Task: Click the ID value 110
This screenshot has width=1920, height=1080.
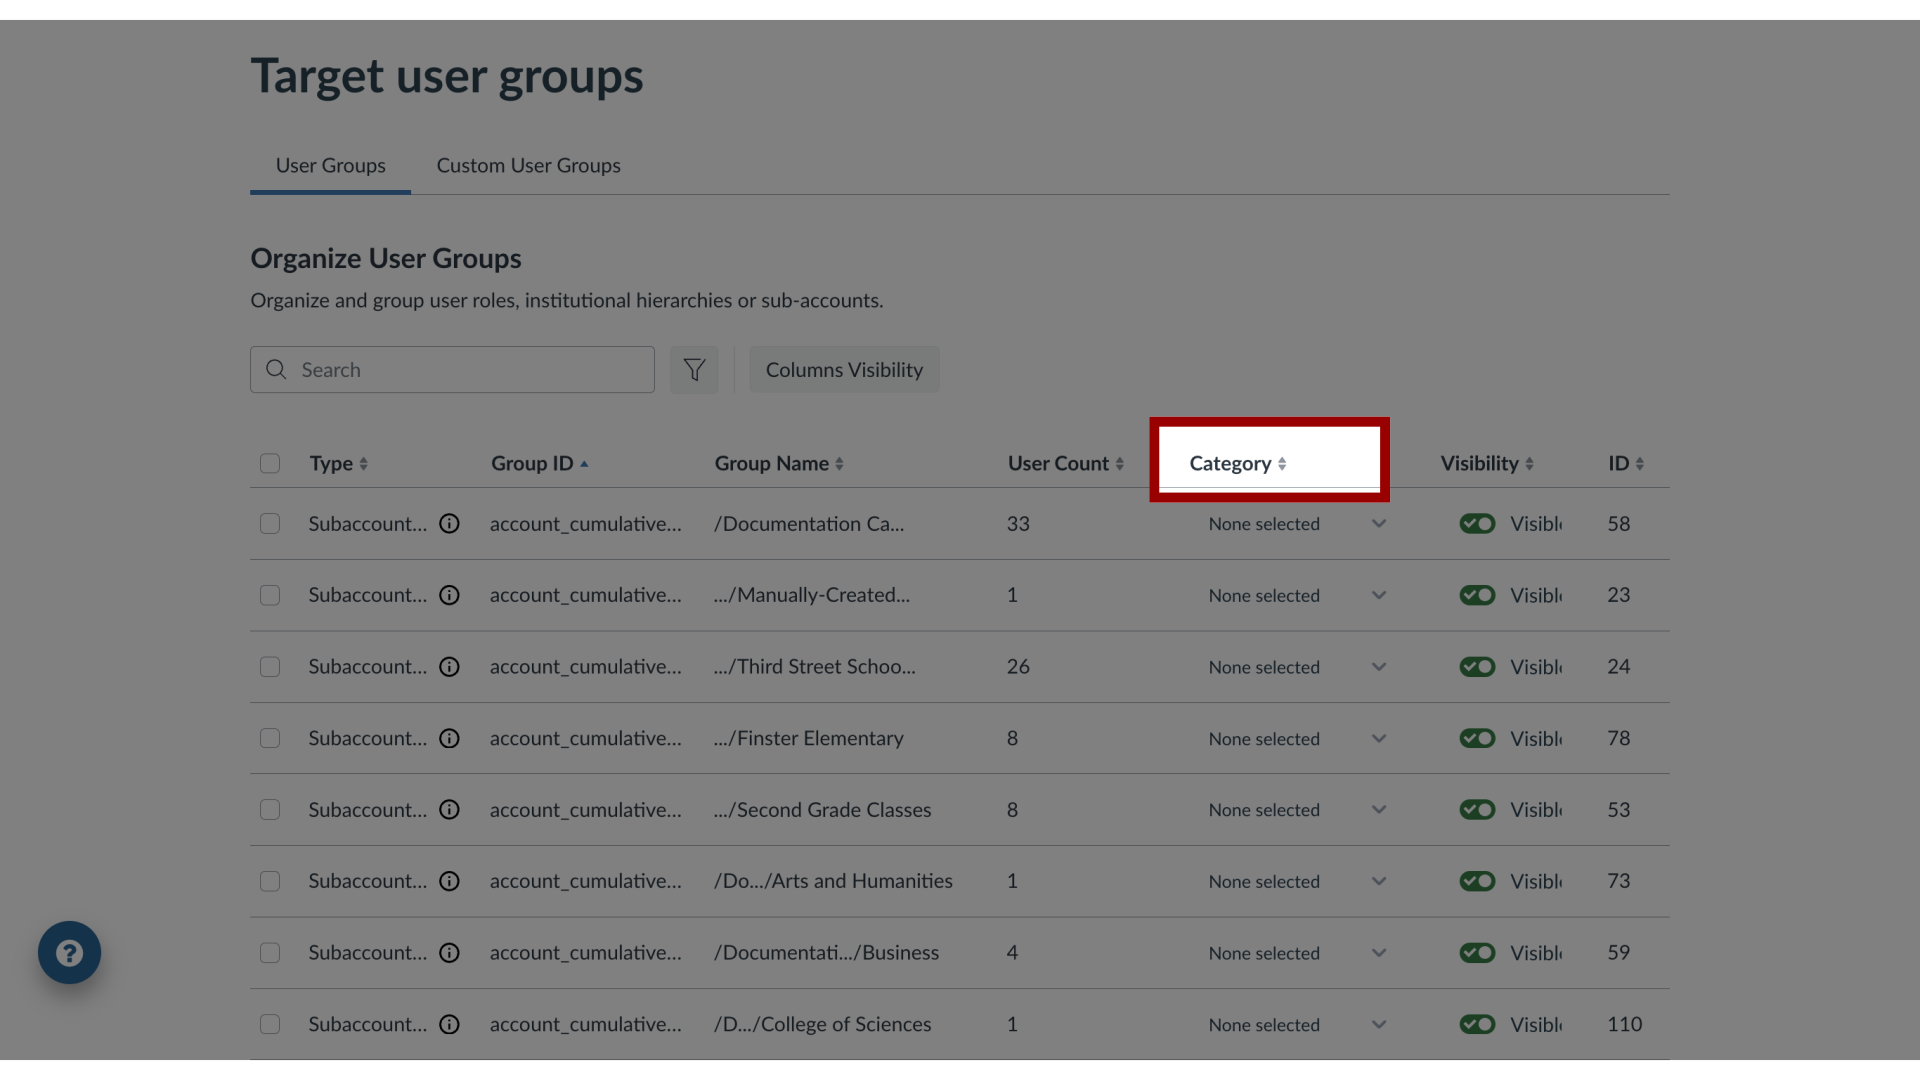Action: pyautogui.click(x=1625, y=1024)
